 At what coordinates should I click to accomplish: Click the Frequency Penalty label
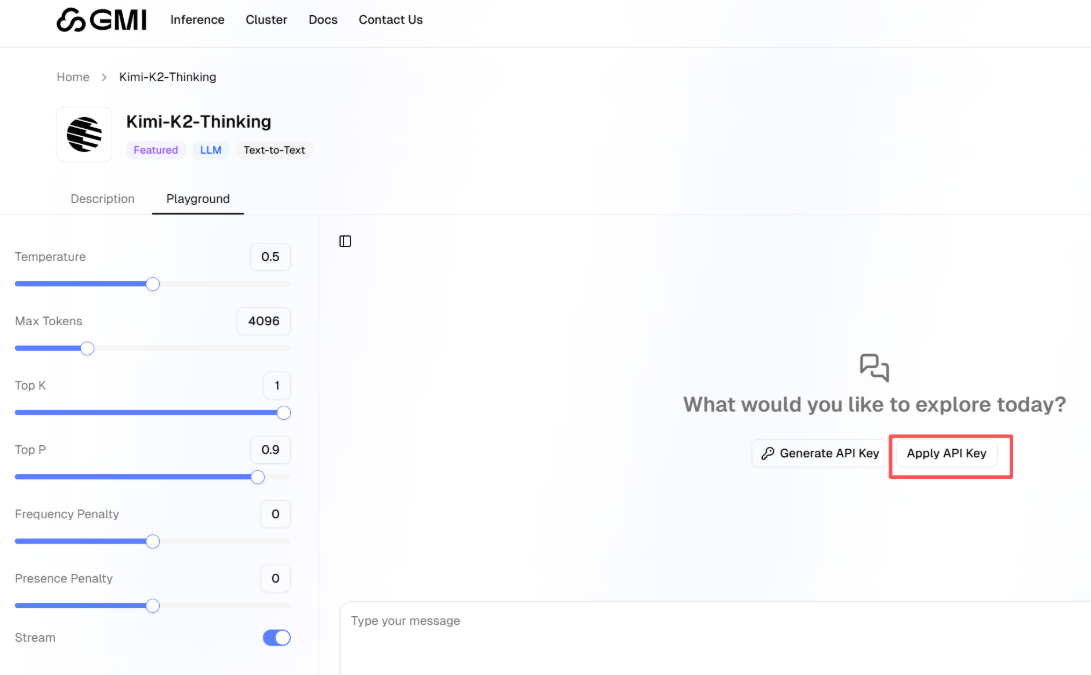point(67,514)
